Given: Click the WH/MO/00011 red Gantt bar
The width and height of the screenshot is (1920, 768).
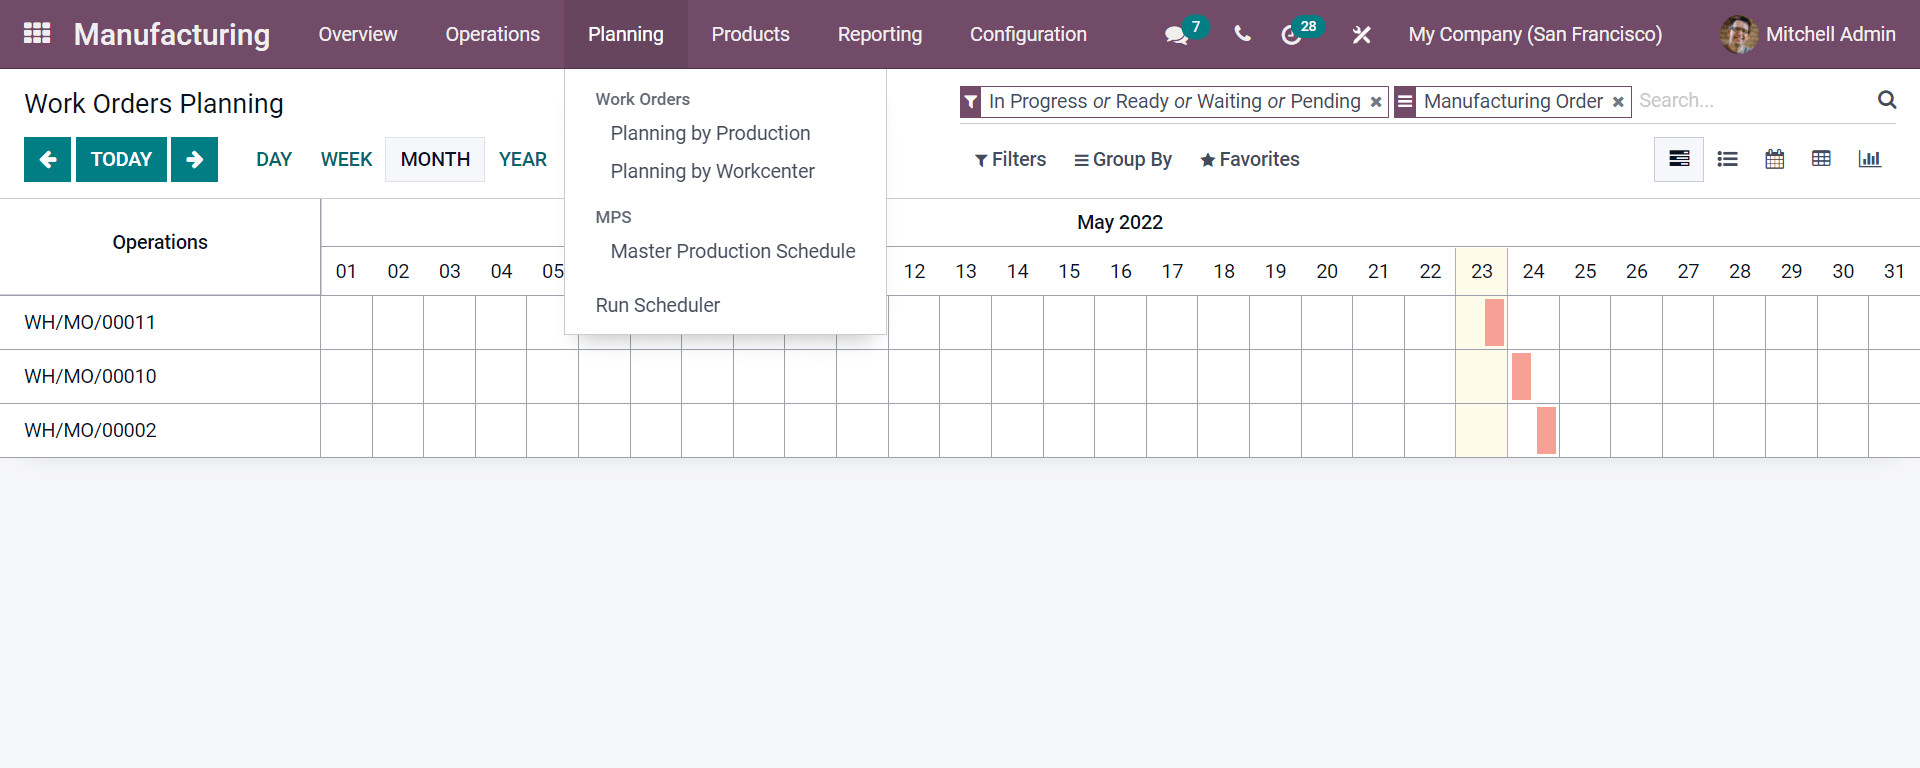Looking at the screenshot, I should point(1494,323).
